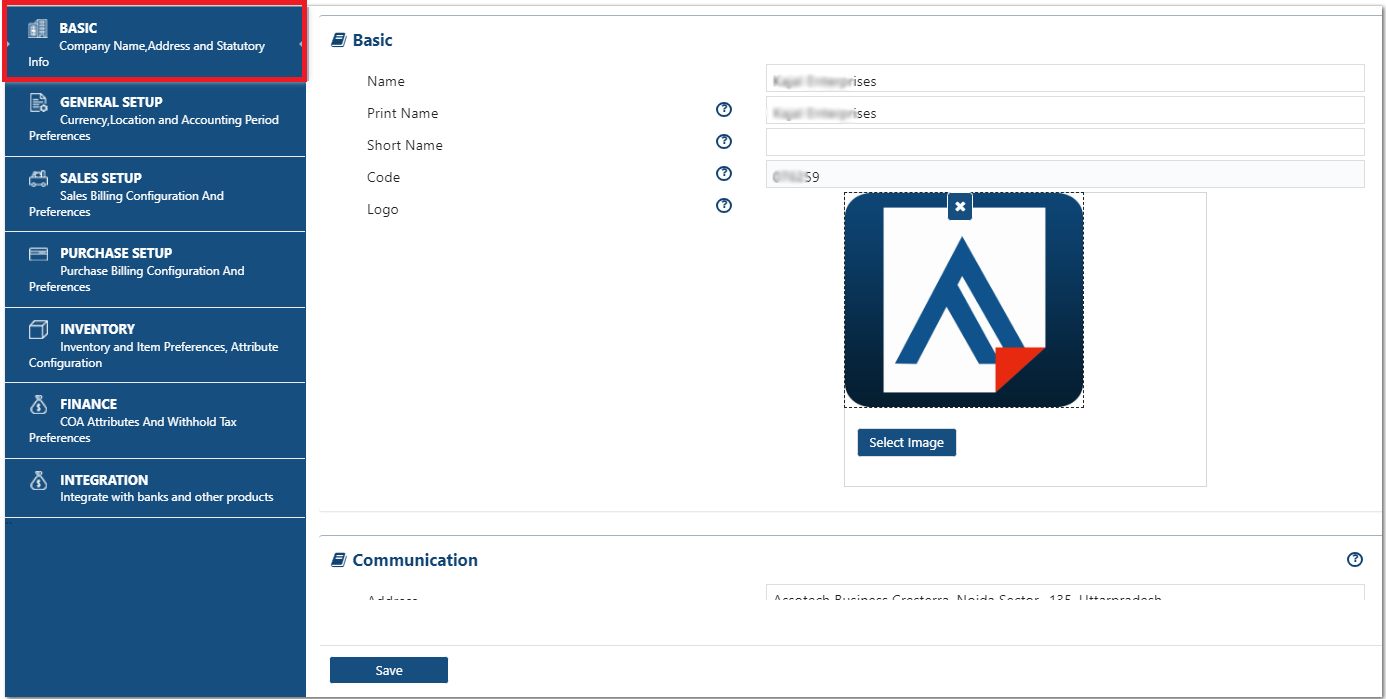Click the Purchase Setup card icon
The height and width of the screenshot is (699, 1386).
[x=38, y=253]
